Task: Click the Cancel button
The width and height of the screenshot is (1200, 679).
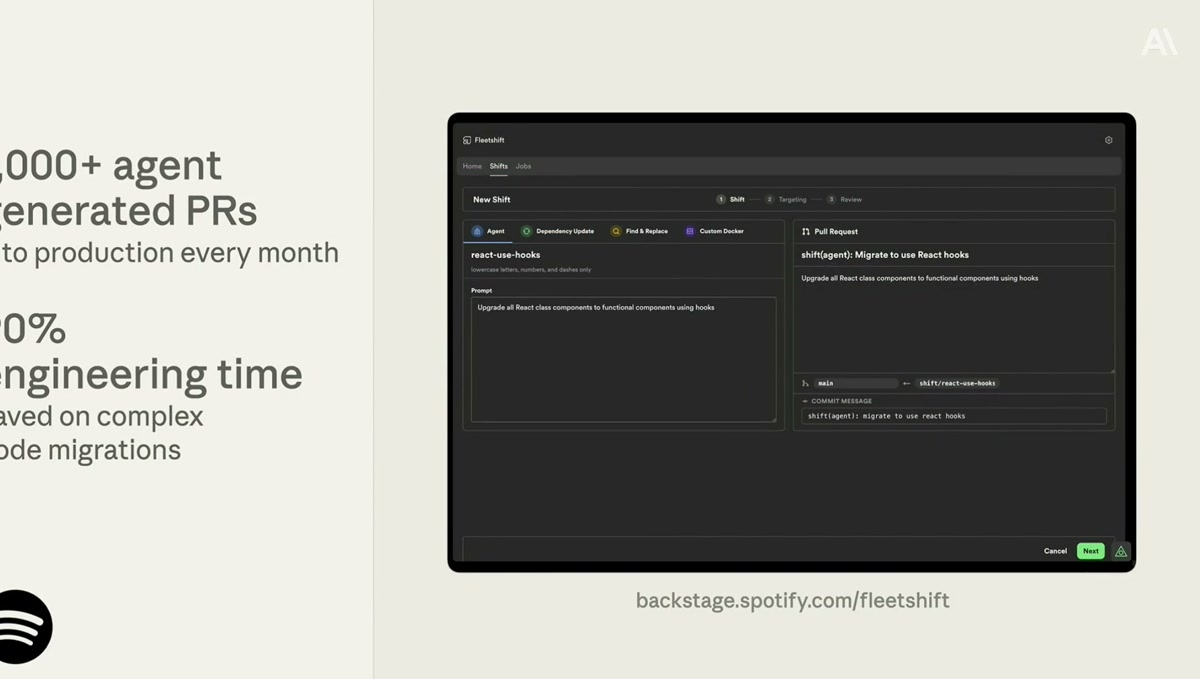Action: [1055, 551]
